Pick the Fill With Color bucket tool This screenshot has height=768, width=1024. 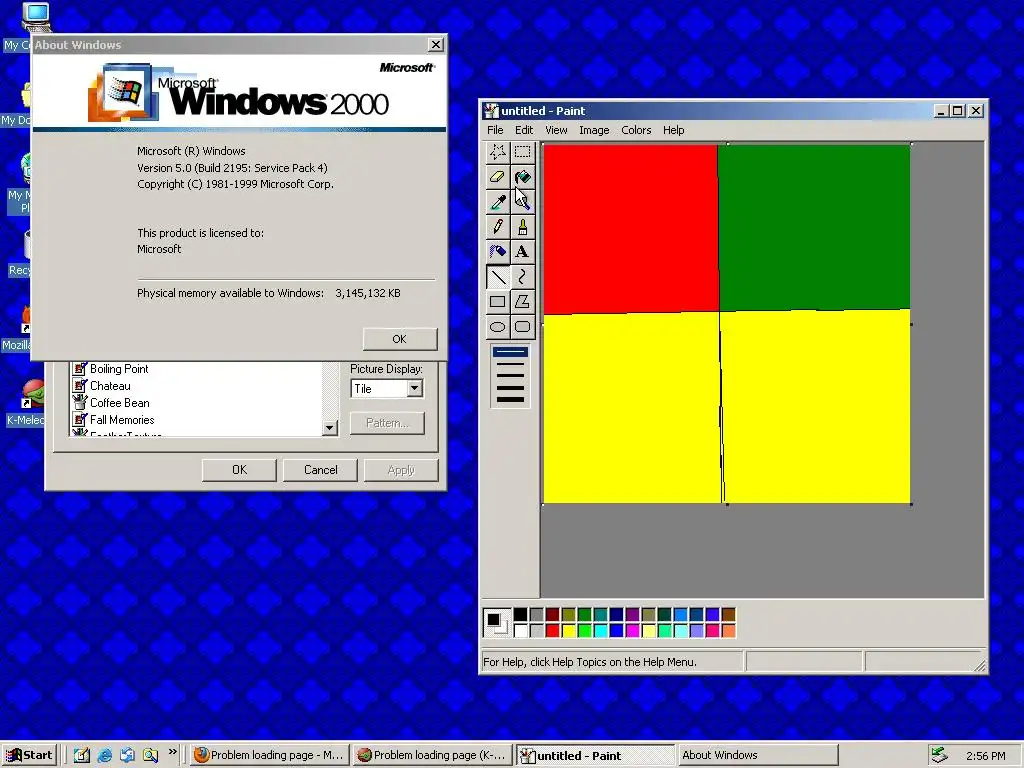tap(522, 177)
